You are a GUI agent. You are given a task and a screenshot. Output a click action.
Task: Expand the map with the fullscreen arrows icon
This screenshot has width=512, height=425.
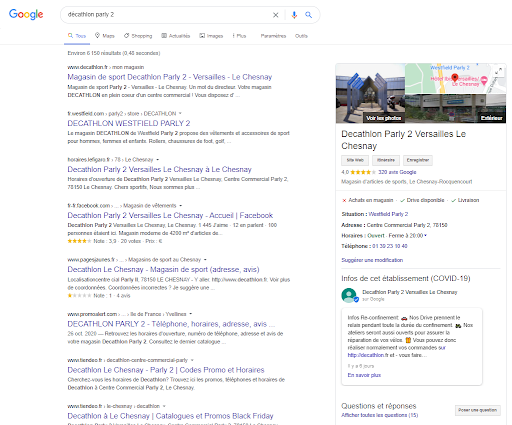tap(499, 71)
